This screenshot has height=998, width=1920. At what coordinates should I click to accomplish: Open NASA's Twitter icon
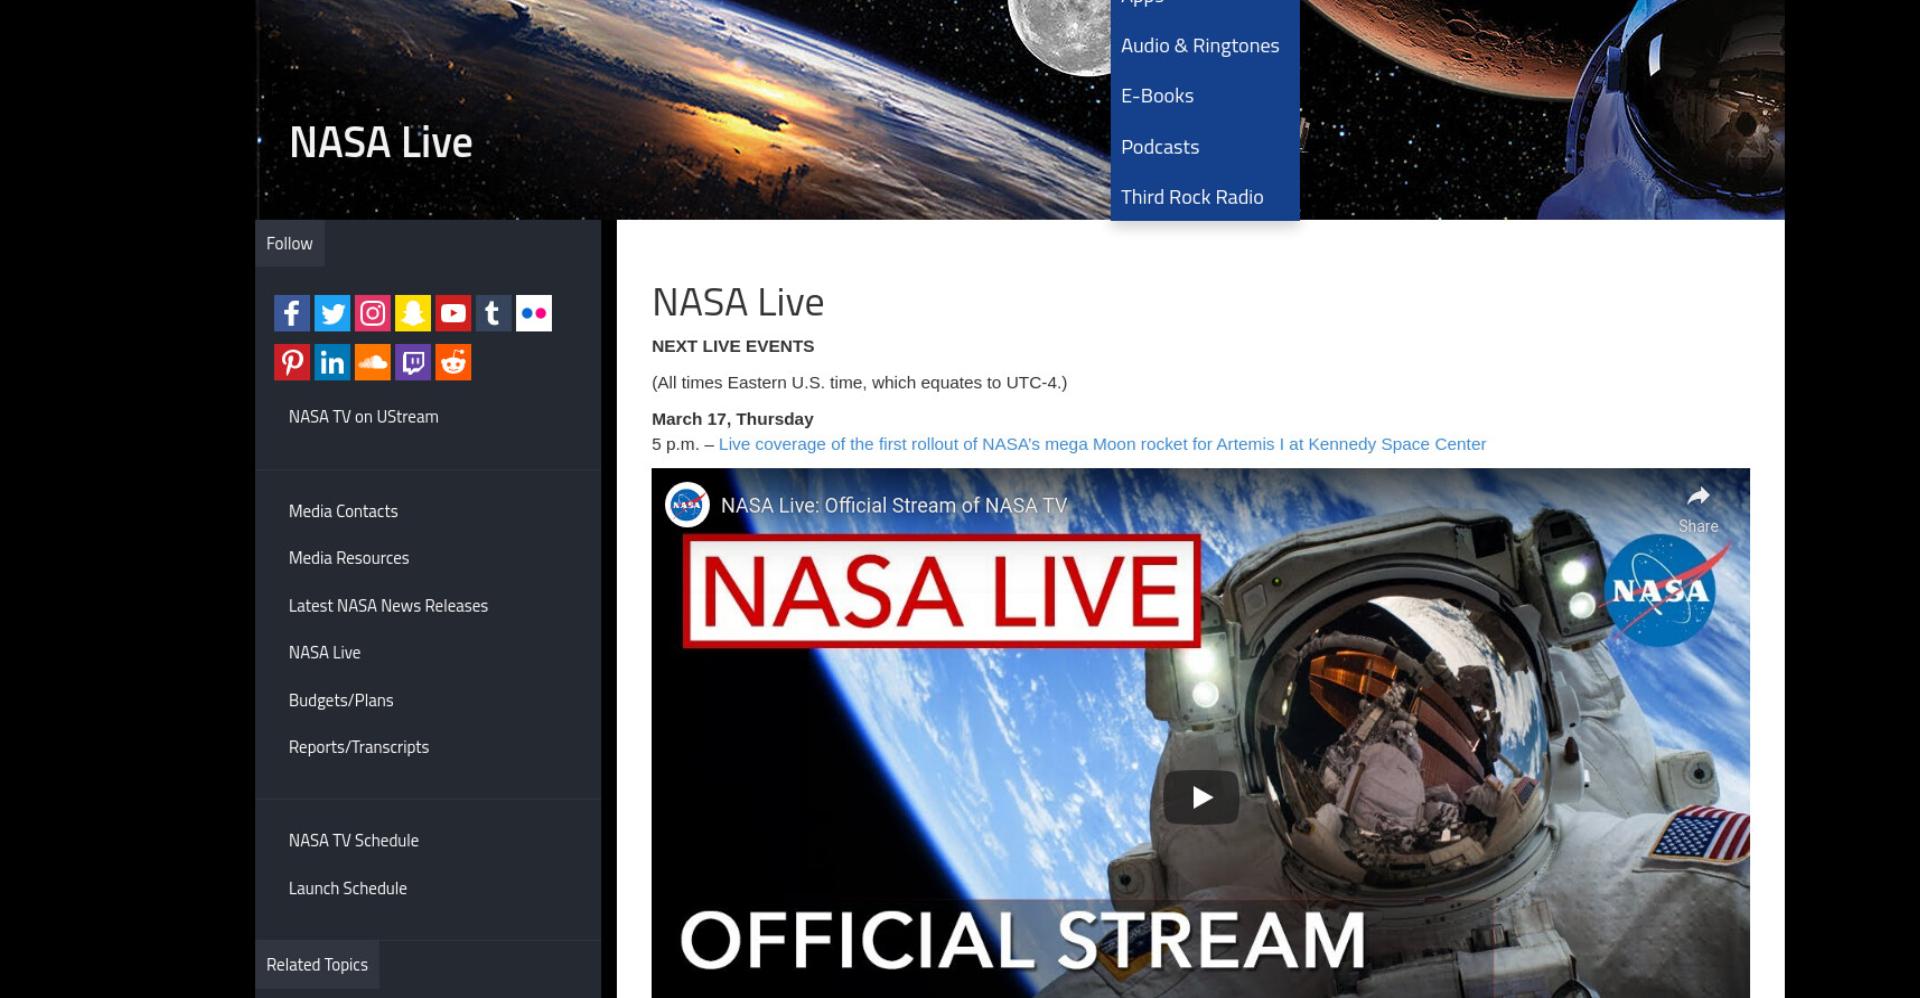pyautogui.click(x=332, y=313)
